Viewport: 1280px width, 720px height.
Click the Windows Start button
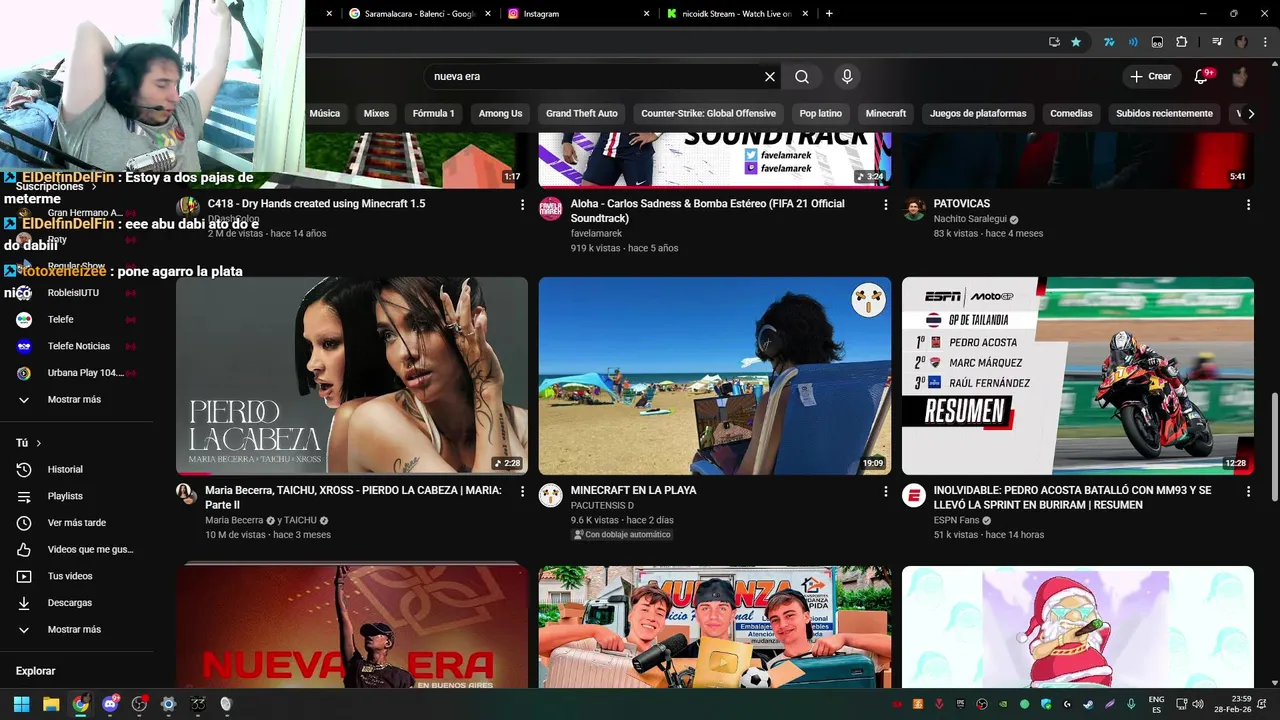(x=21, y=704)
